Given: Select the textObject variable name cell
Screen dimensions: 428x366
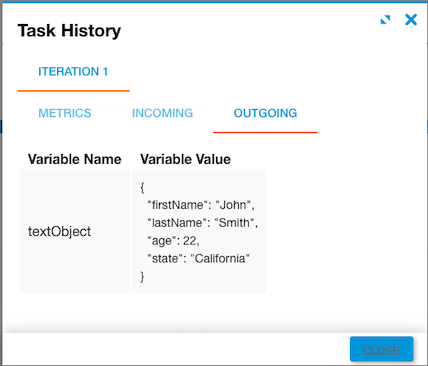Looking at the screenshot, I should [x=75, y=231].
